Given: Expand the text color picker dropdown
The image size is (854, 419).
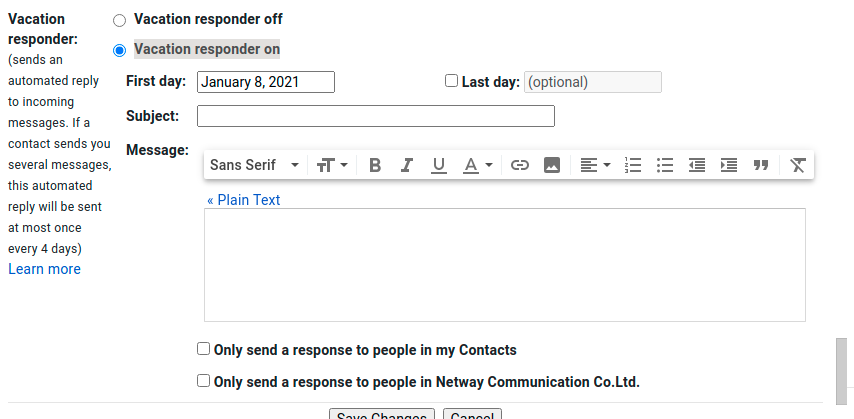Looking at the screenshot, I should (478, 165).
